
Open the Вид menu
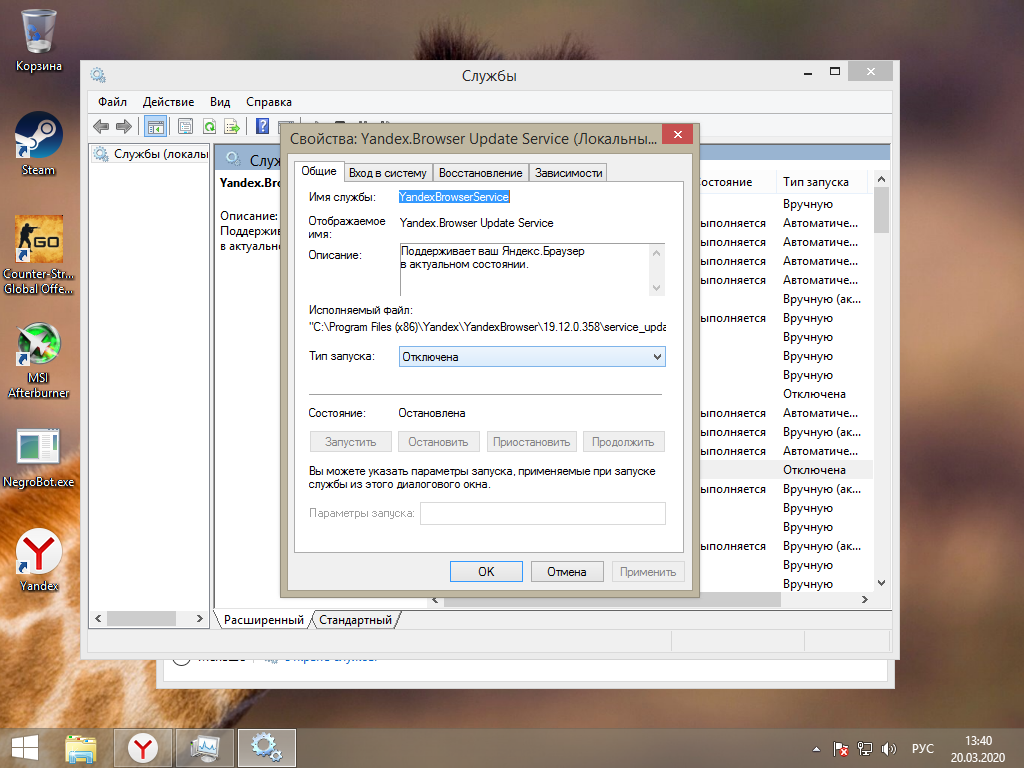[220, 102]
